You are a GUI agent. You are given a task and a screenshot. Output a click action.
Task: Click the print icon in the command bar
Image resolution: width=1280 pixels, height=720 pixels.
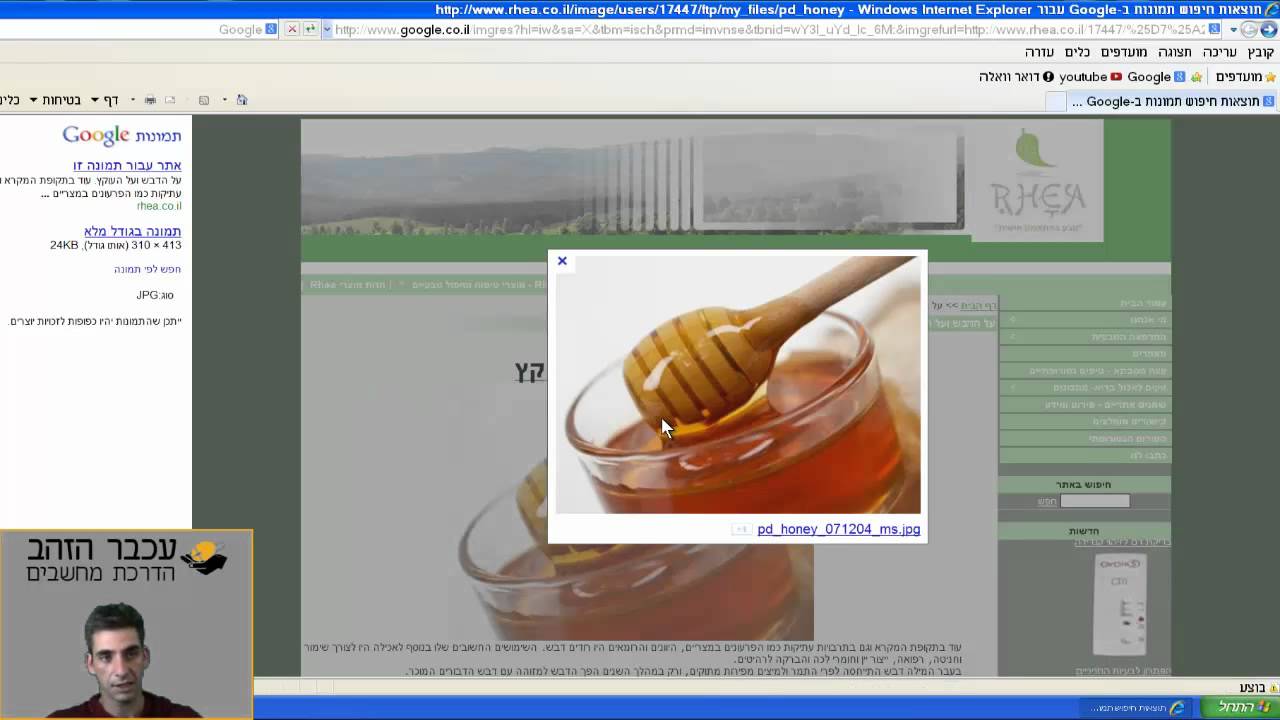150,100
